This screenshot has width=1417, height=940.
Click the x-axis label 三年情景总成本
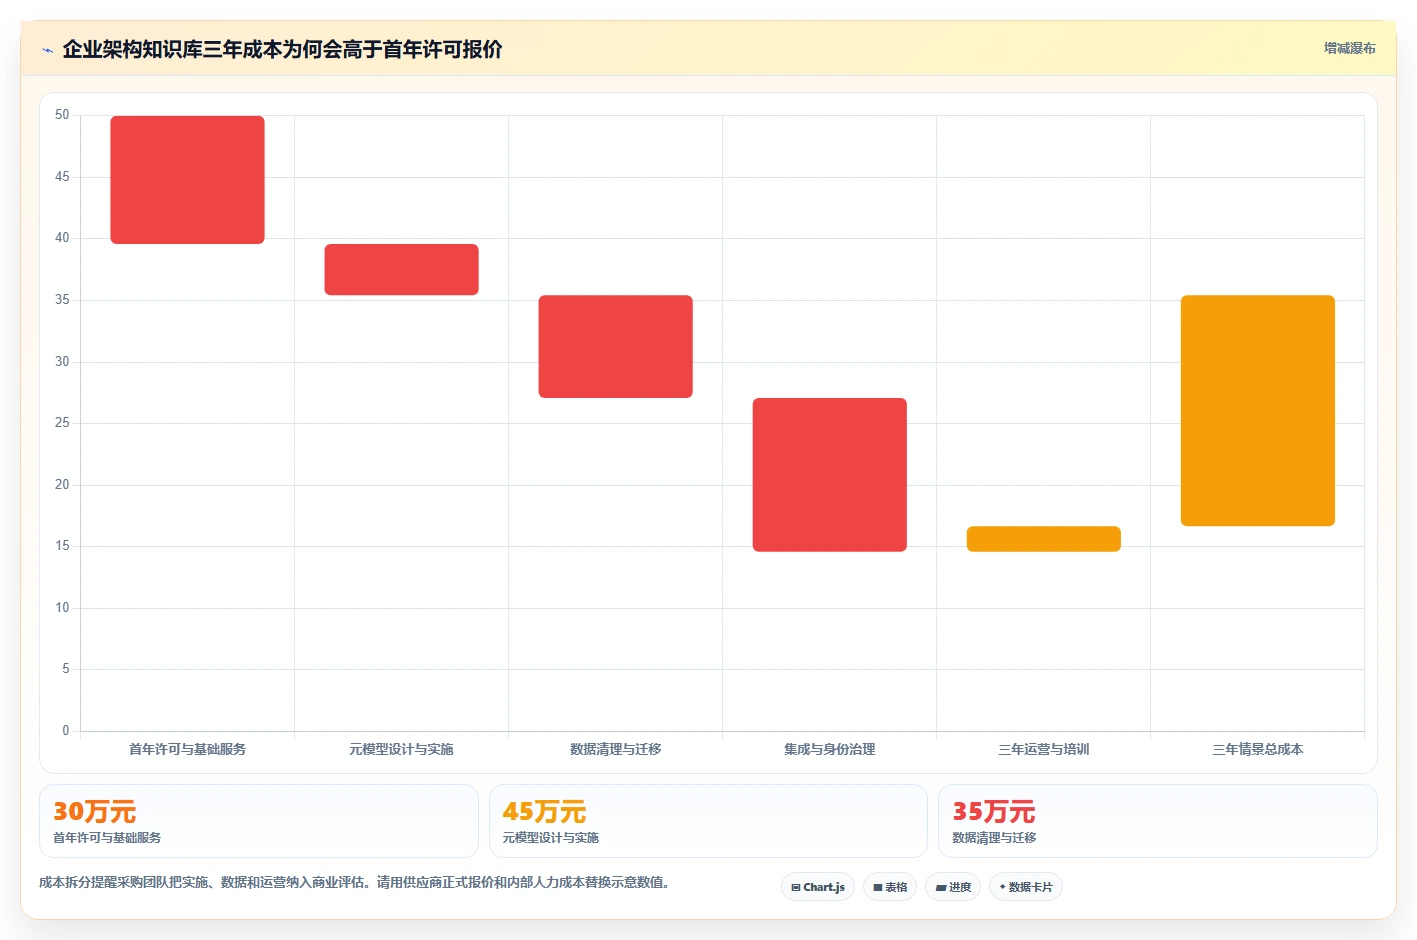point(1257,749)
